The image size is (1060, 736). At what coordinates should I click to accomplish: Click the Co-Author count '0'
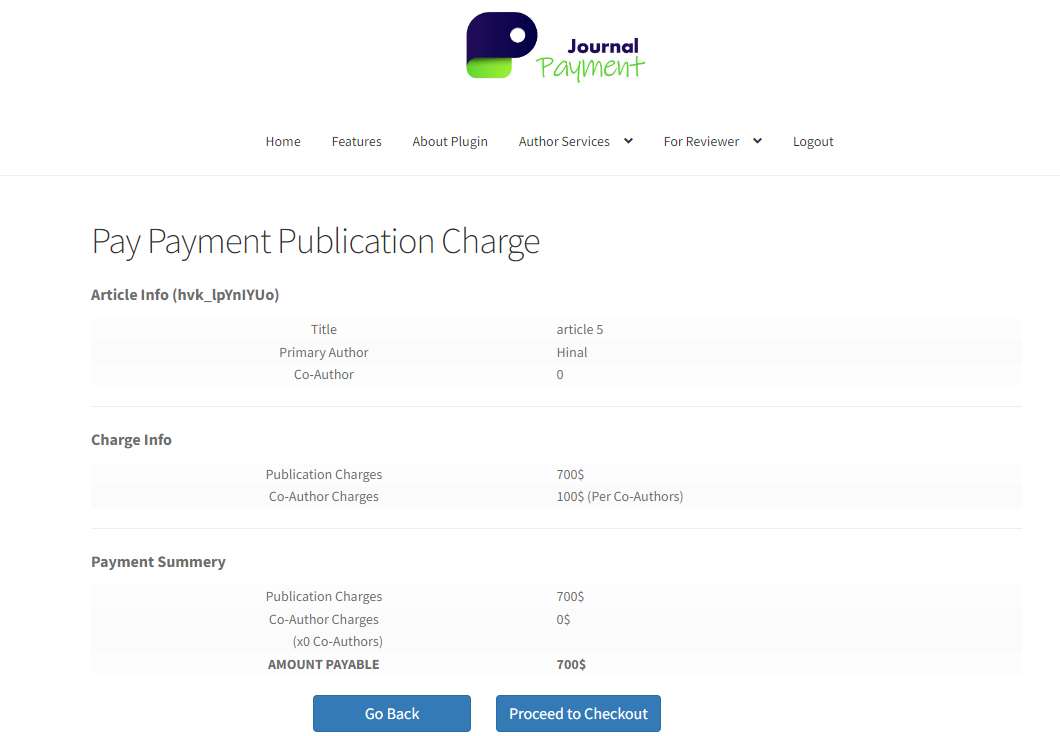[560, 374]
